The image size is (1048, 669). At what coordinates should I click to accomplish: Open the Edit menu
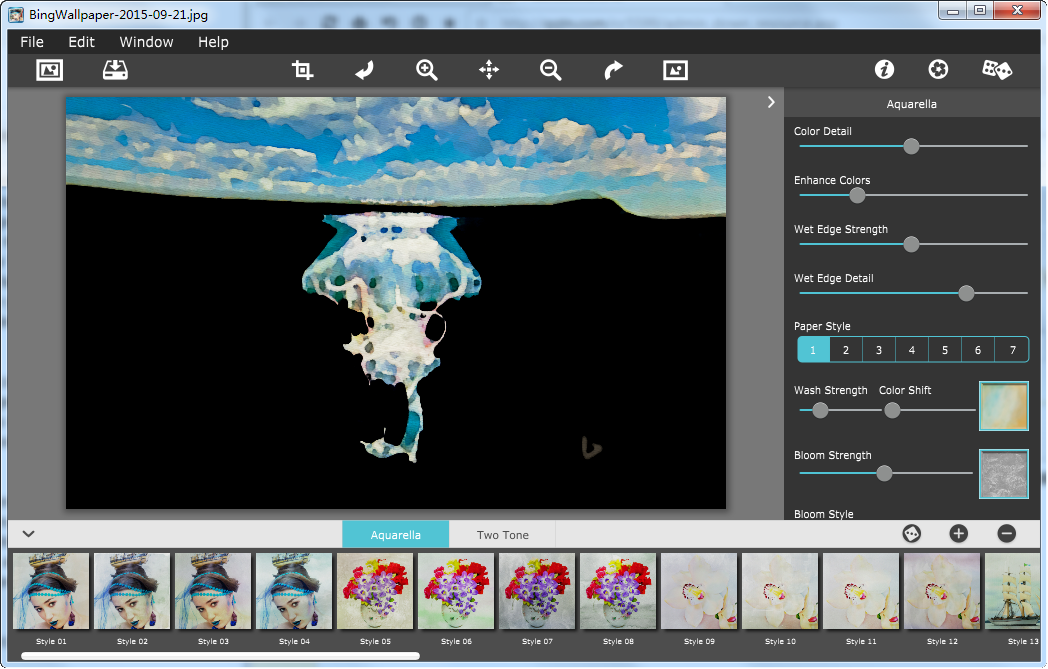[x=82, y=42]
